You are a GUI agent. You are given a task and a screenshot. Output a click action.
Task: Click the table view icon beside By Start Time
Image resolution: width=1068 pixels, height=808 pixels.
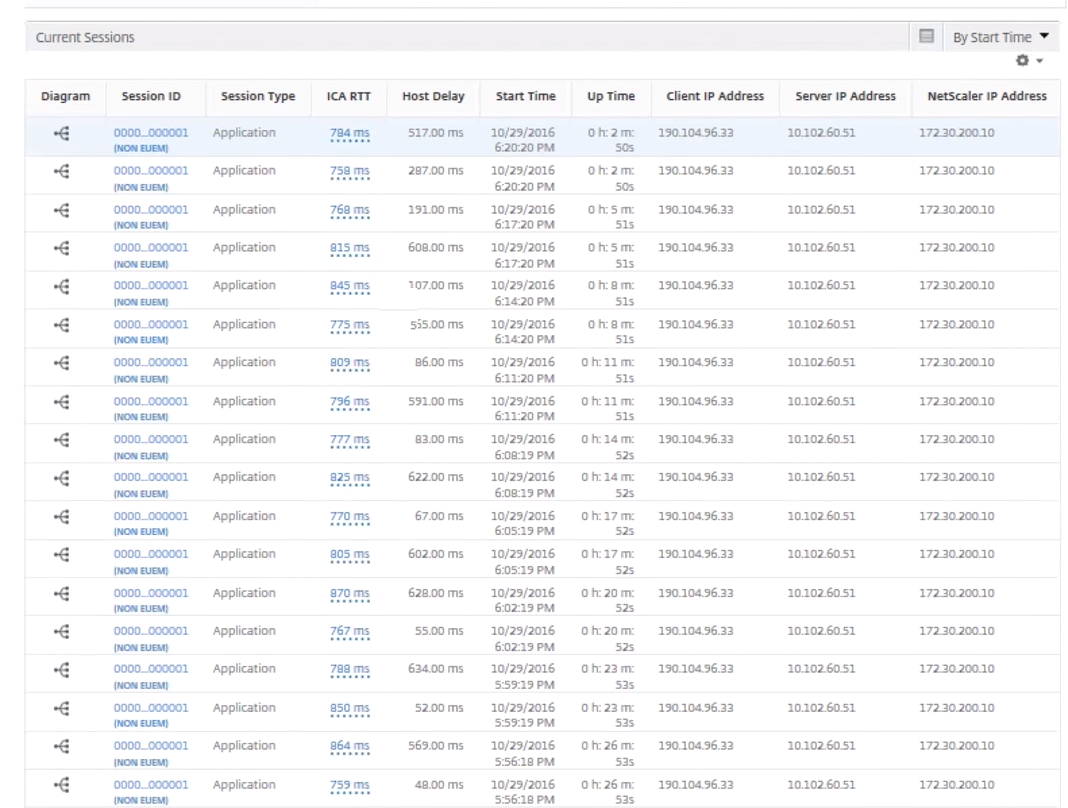point(928,37)
